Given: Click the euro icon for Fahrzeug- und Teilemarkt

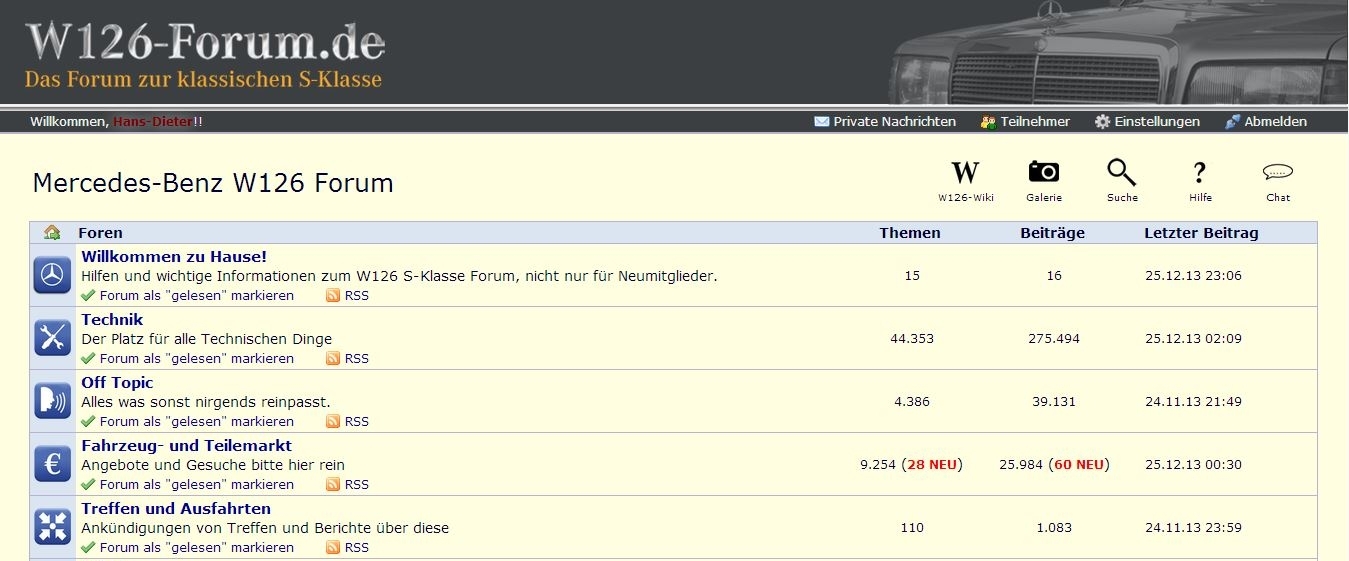Looking at the screenshot, I should click(52, 464).
